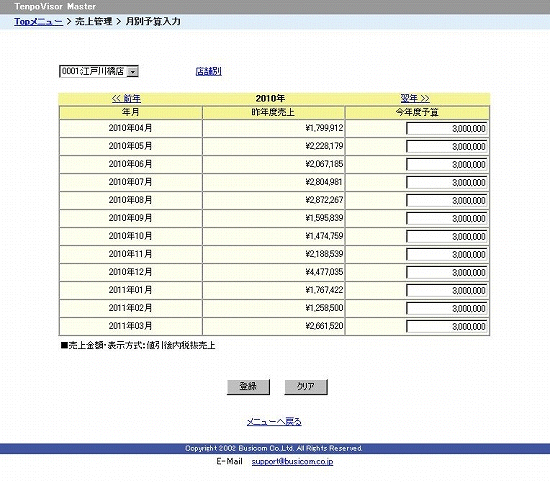Select the budget field for 2010年04月
Screen dimensions: 550x483
[447, 128]
